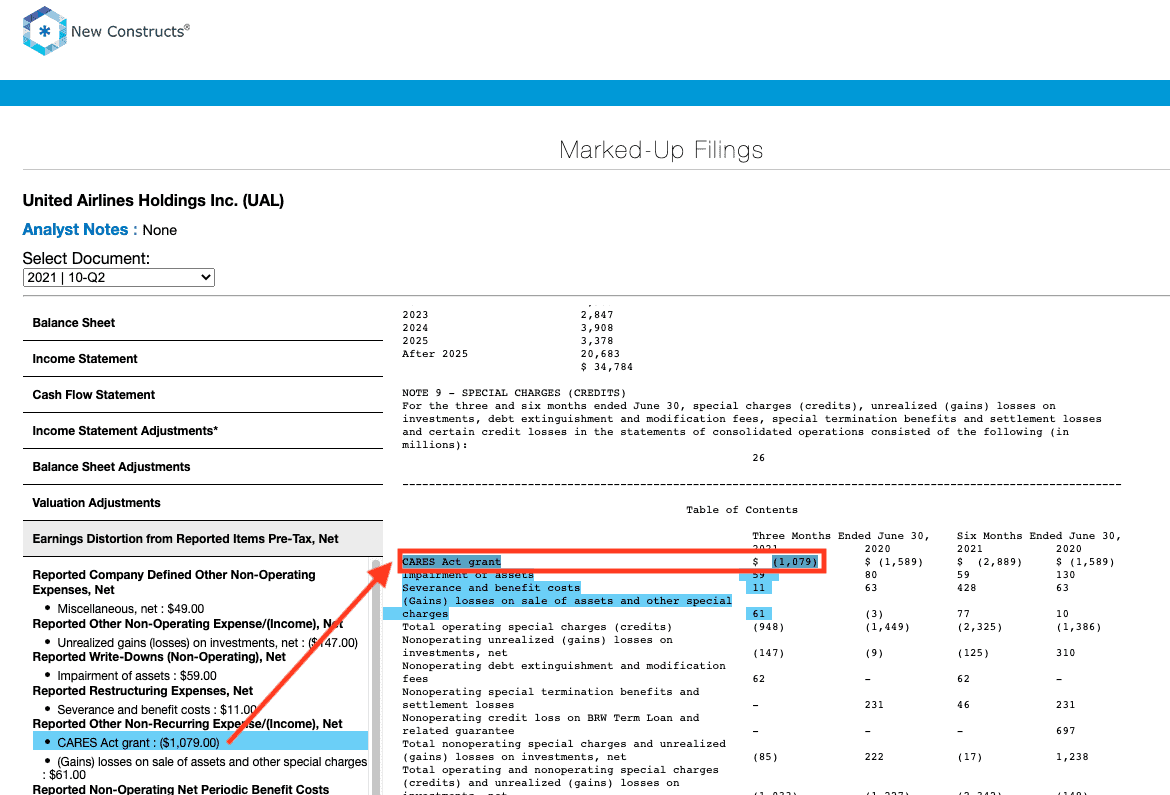
Task: Click the $ 34,784 total in filing
Action: (607, 367)
